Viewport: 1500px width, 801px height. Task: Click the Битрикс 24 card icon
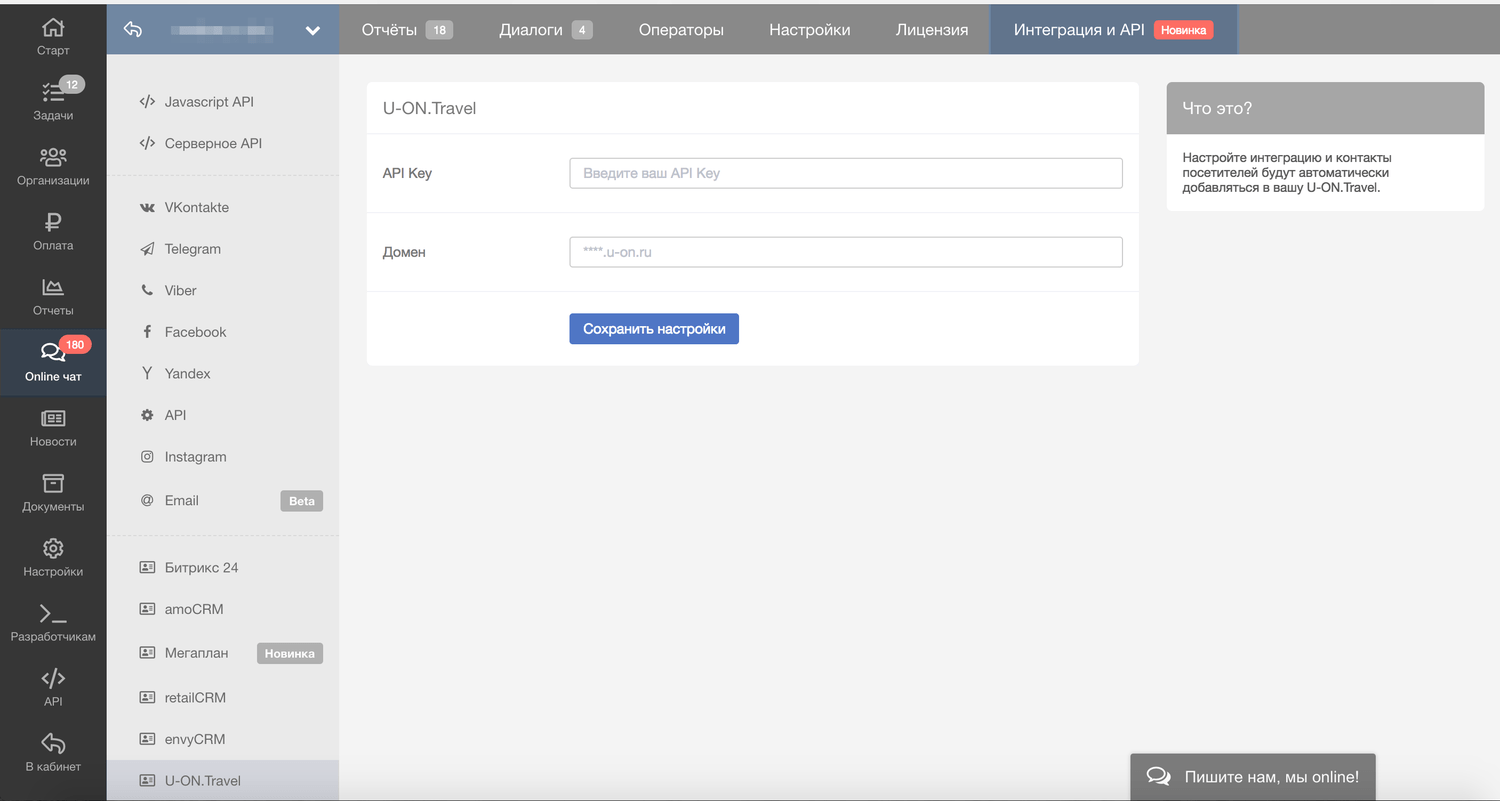point(147,567)
